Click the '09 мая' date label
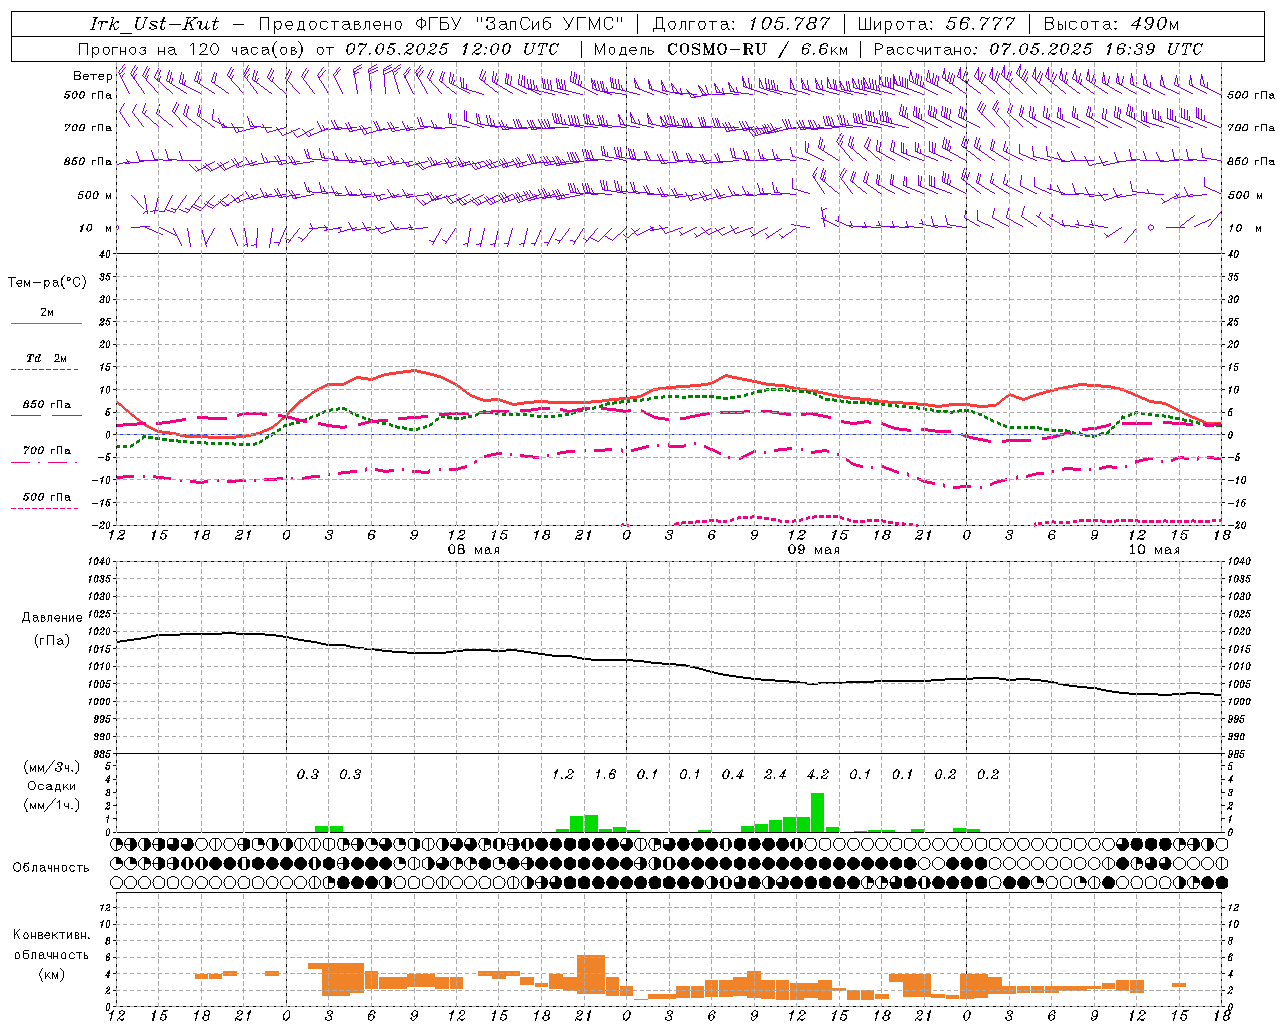The image size is (1280, 1024). [x=814, y=550]
